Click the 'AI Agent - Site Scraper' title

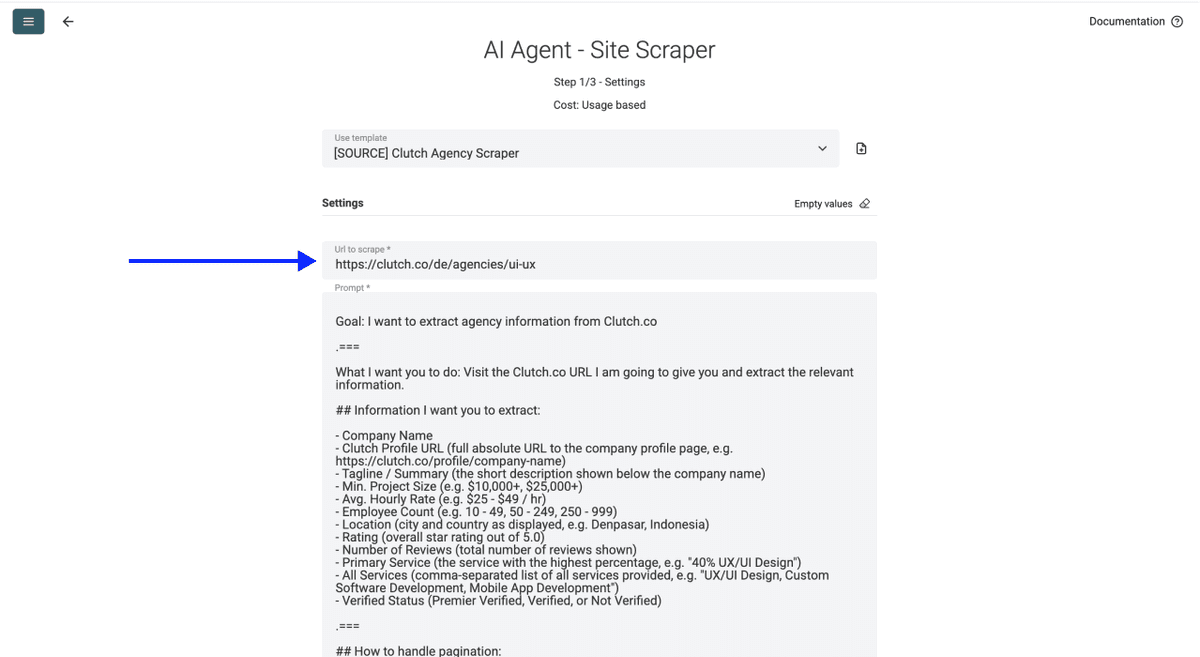(x=599, y=50)
